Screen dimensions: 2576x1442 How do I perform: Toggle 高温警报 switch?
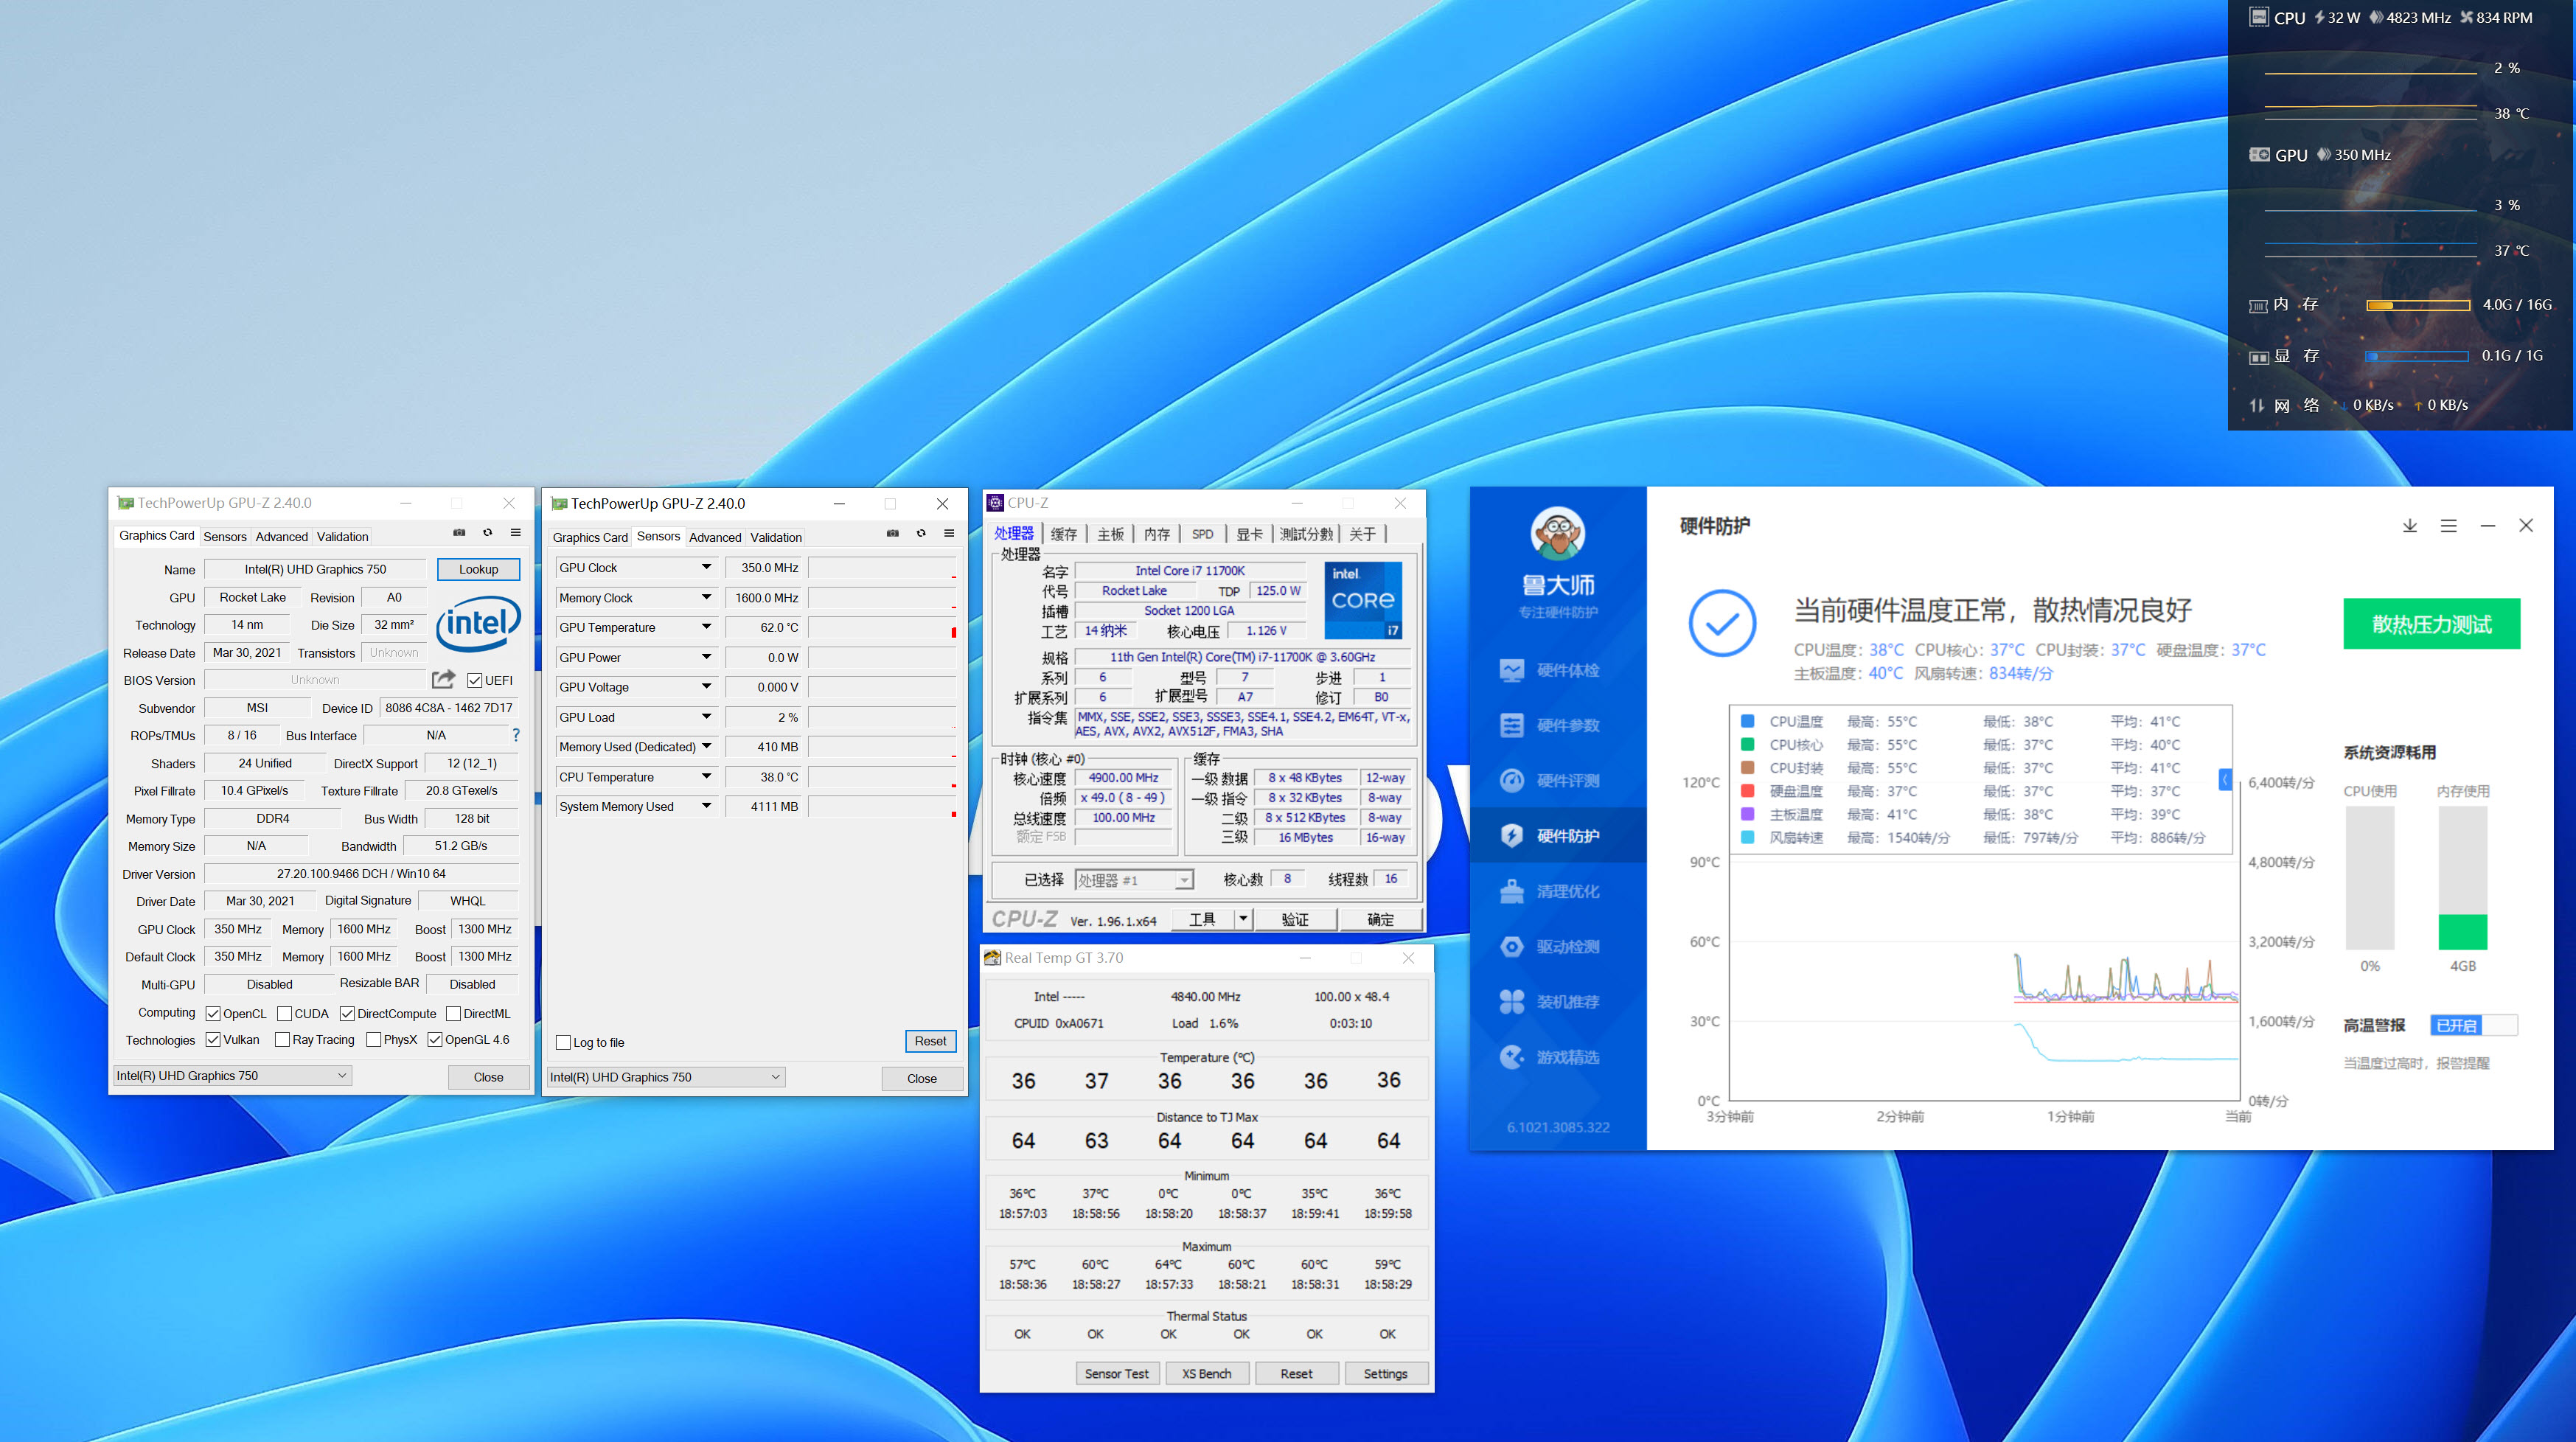[x=2474, y=1025]
